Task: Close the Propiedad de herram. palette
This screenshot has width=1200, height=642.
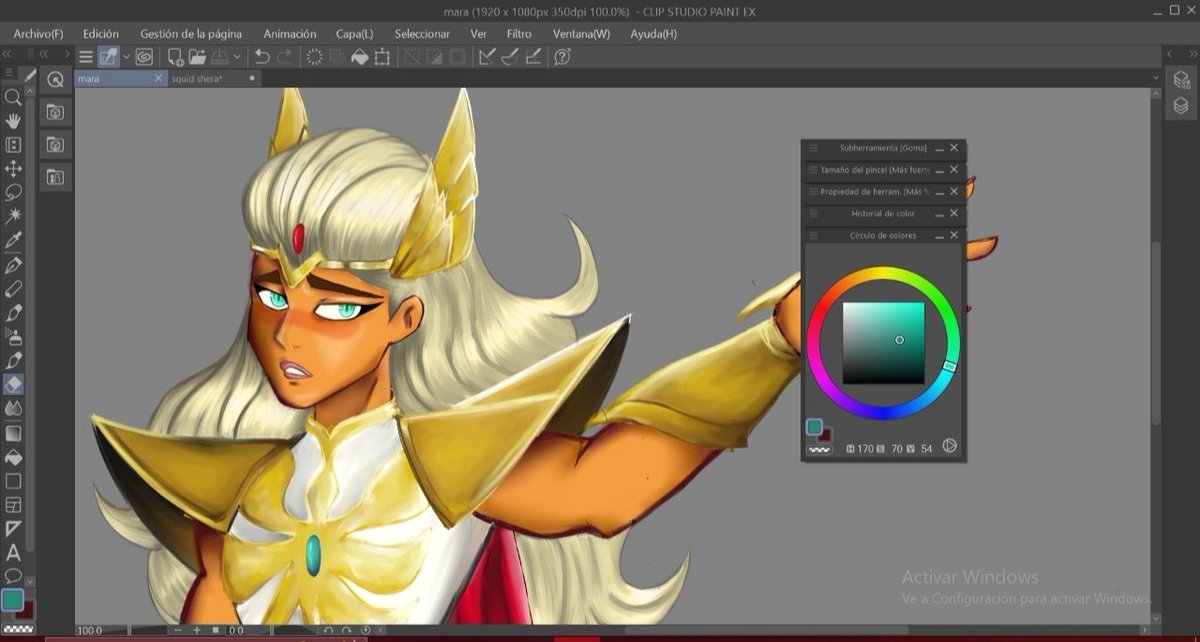Action: click(954, 192)
